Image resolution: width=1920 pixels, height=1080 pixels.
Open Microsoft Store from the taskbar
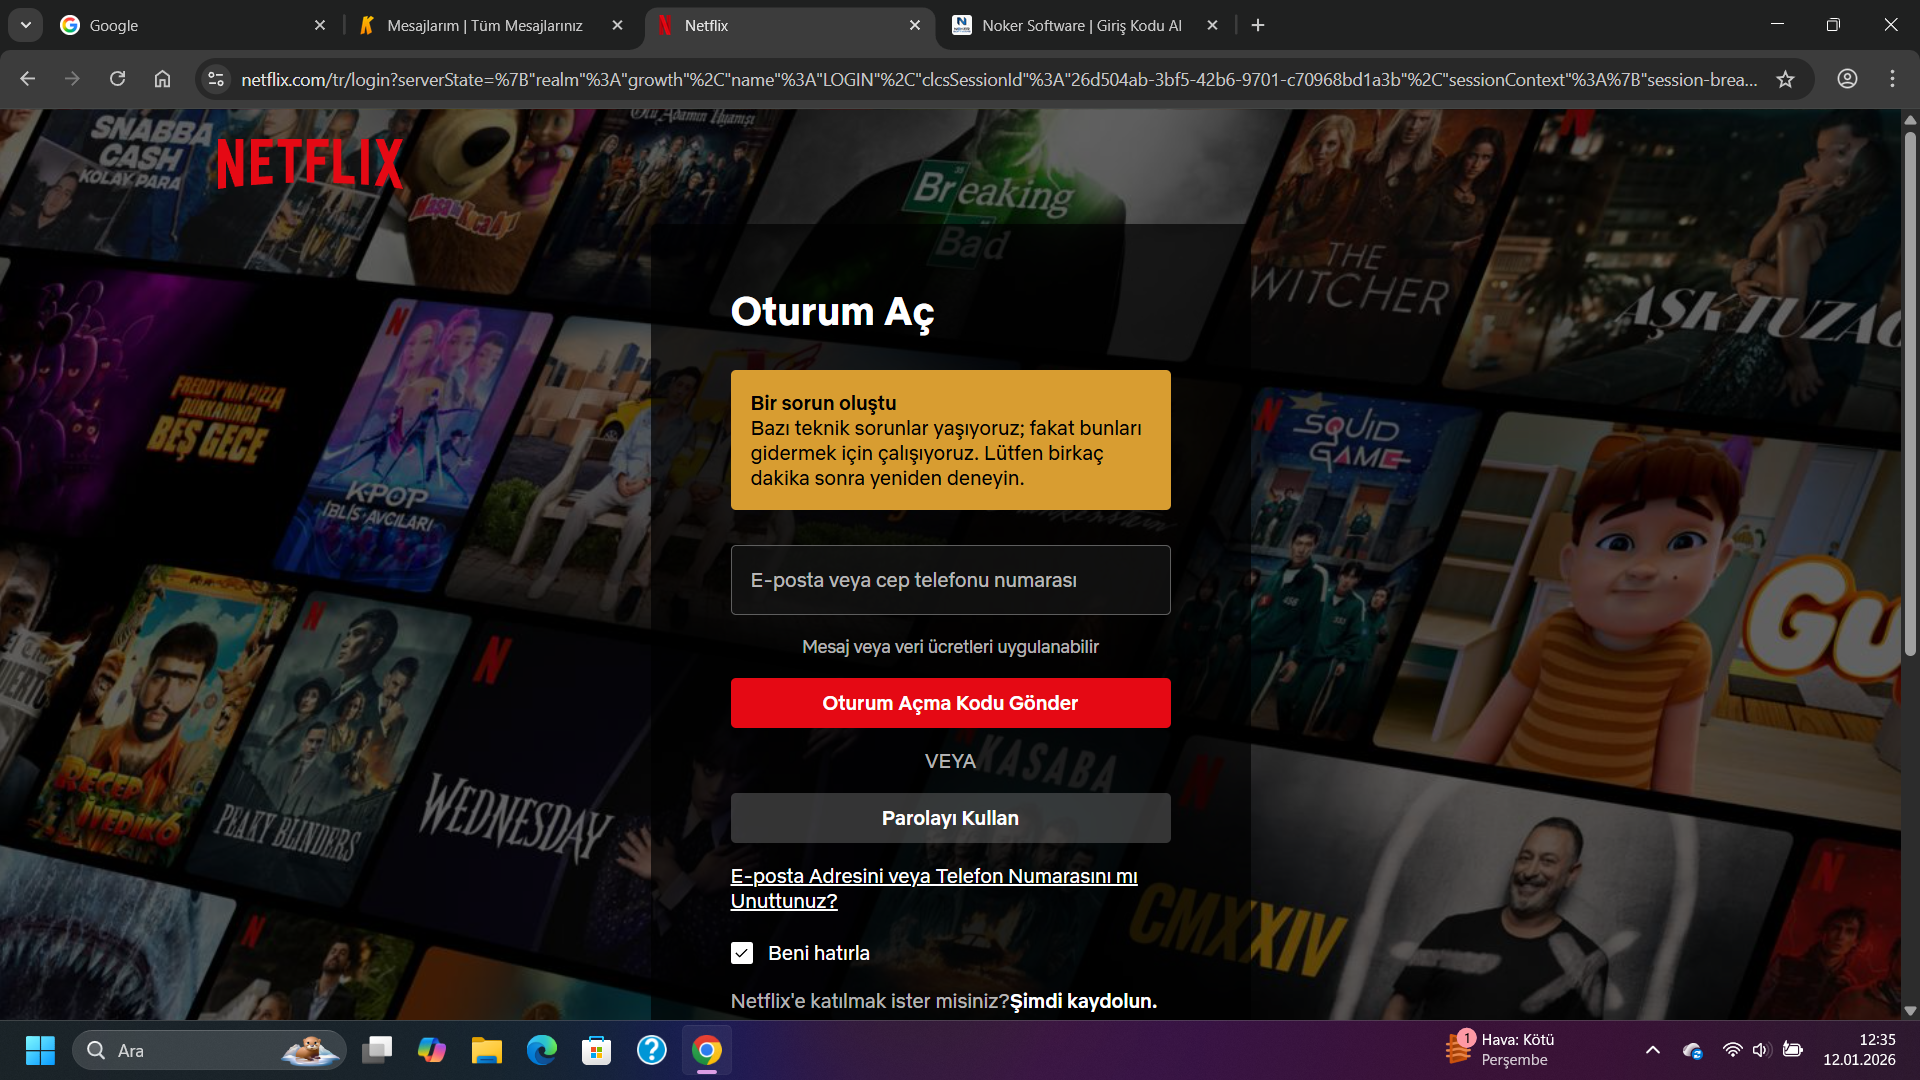[x=597, y=1050]
